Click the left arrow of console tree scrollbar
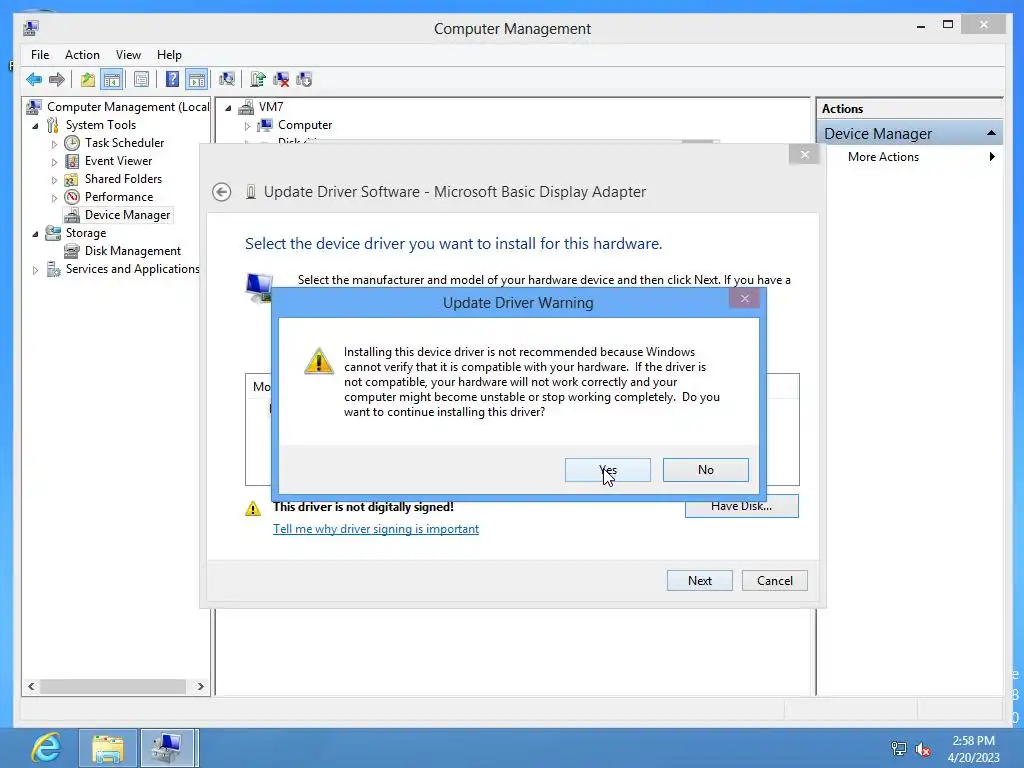Image resolution: width=1024 pixels, height=768 pixels. pyautogui.click(x=31, y=686)
